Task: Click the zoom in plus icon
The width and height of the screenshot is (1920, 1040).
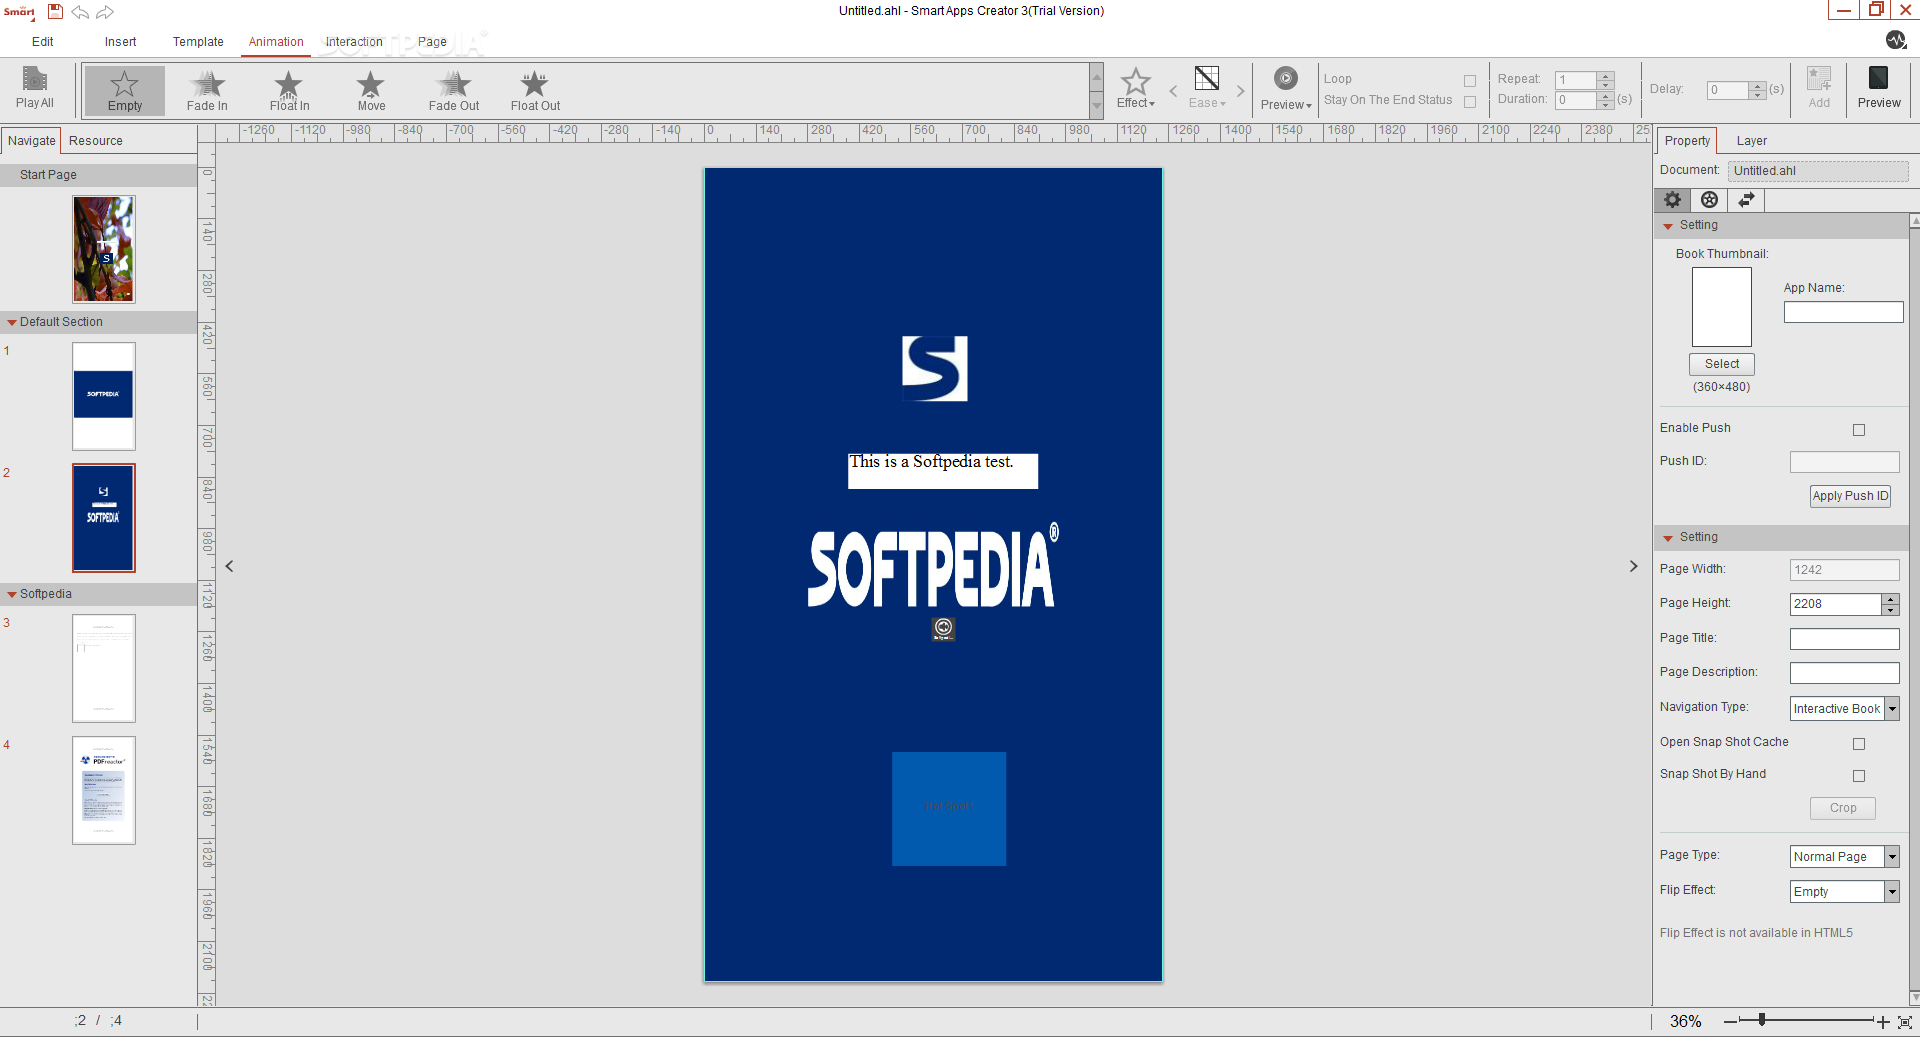Action: [x=1883, y=1022]
